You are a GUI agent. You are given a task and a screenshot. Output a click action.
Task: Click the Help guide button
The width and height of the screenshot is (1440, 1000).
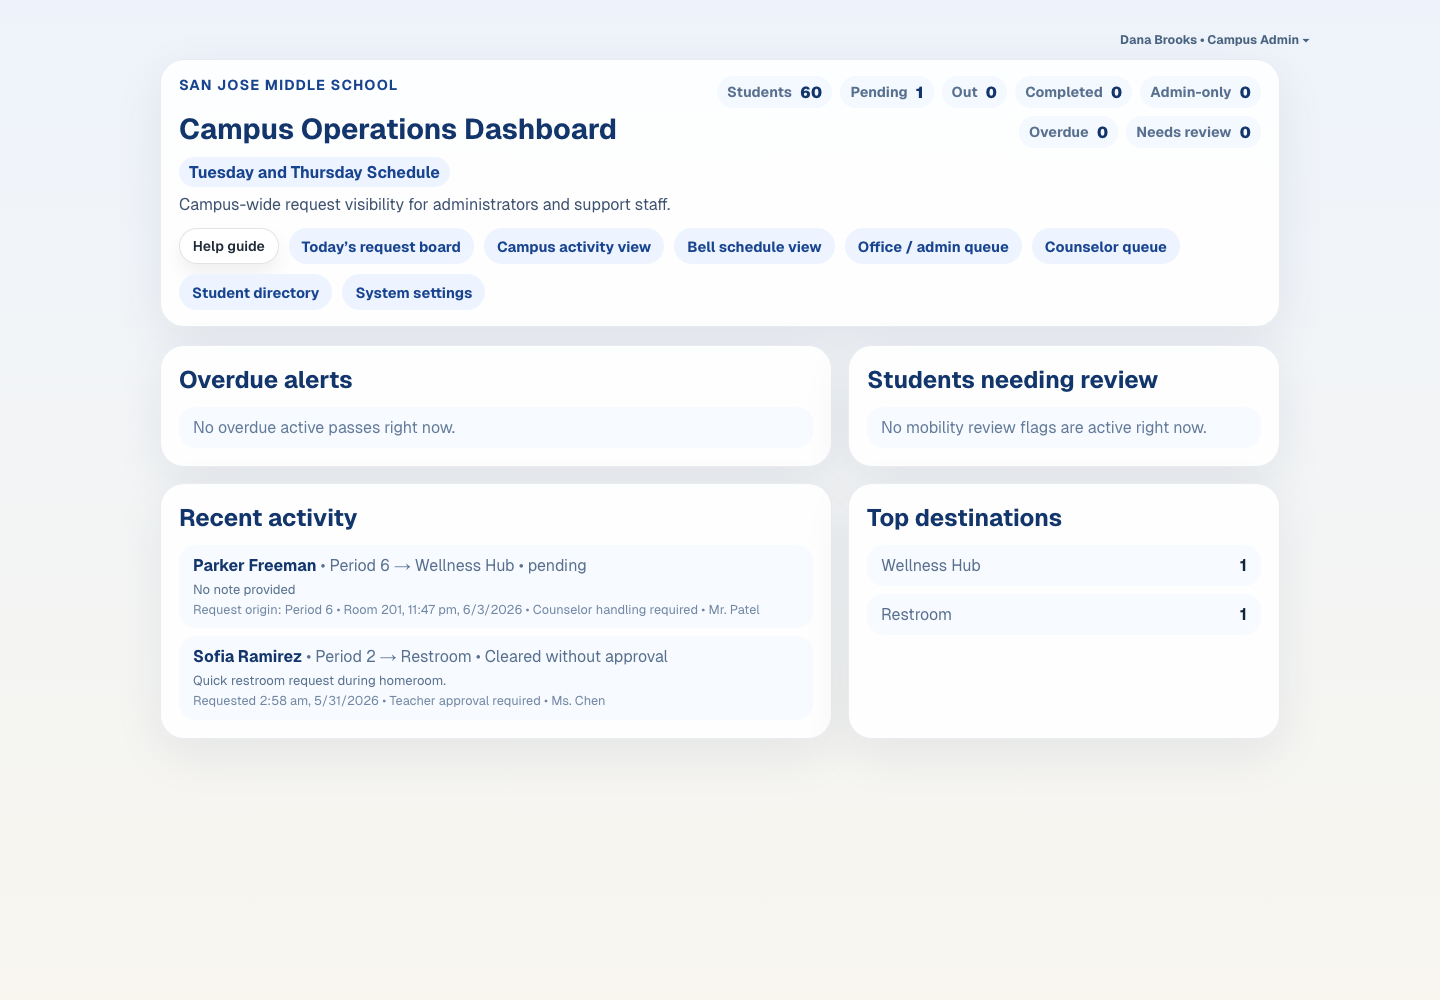tap(229, 246)
